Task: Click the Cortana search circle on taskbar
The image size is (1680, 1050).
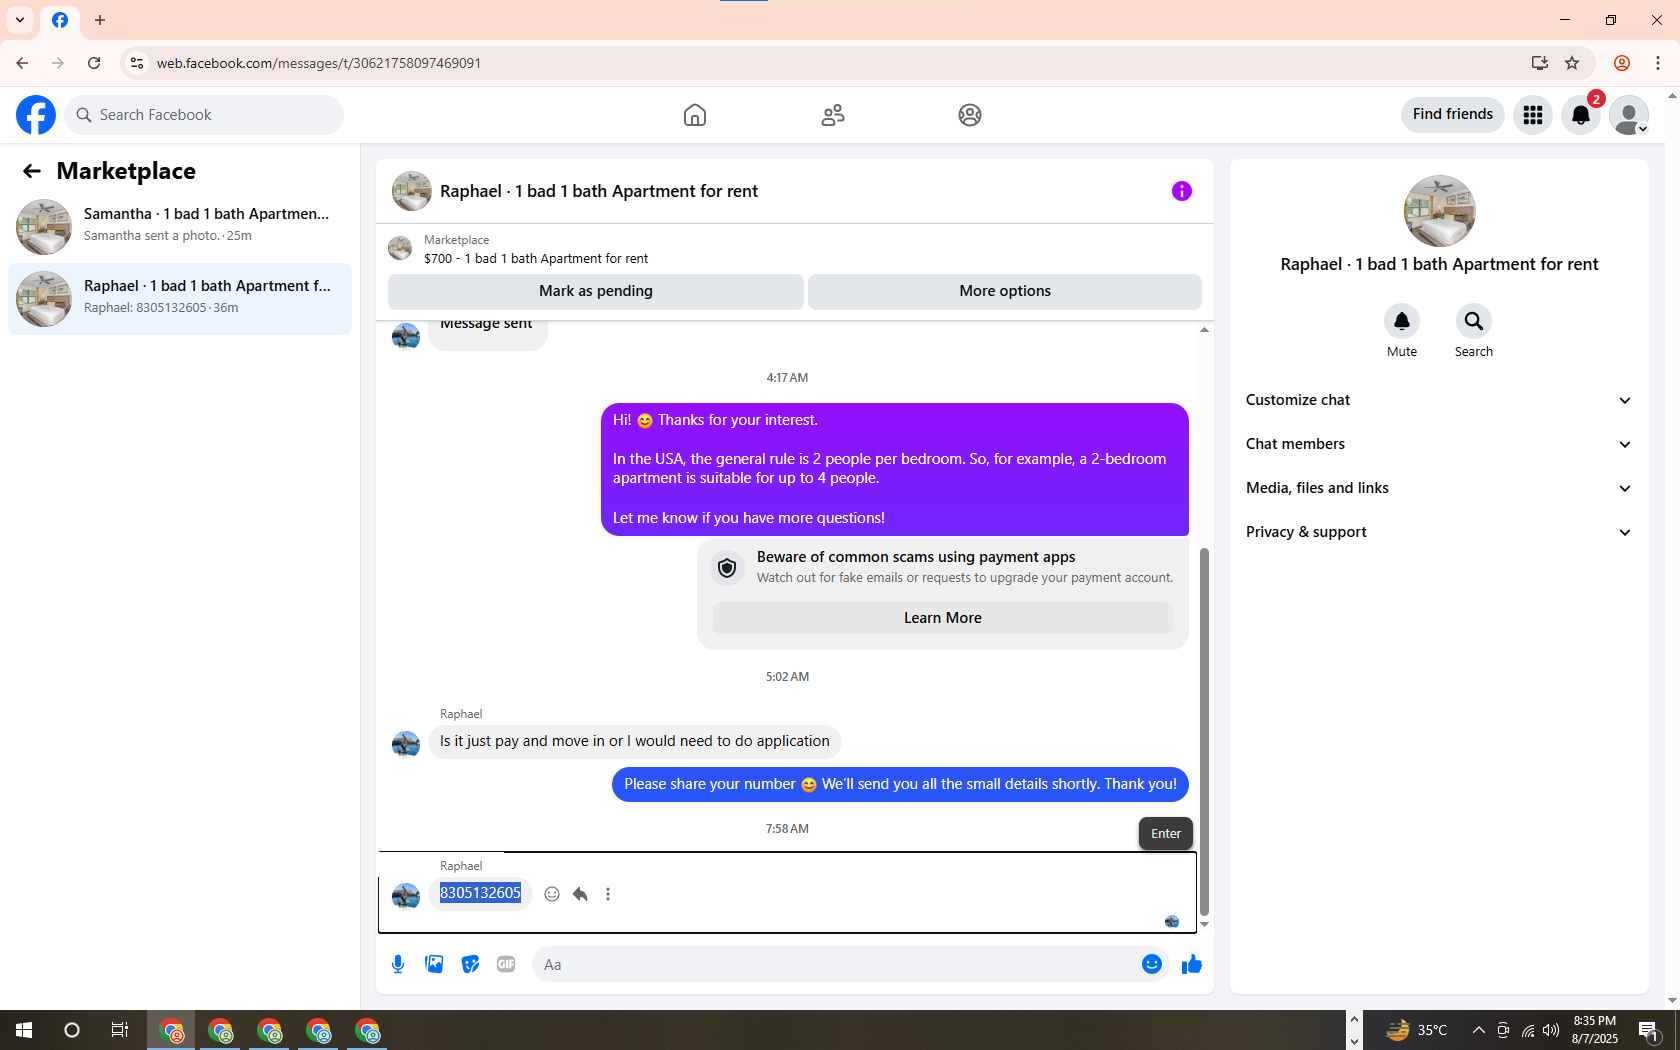Action: pos(72,1030)
